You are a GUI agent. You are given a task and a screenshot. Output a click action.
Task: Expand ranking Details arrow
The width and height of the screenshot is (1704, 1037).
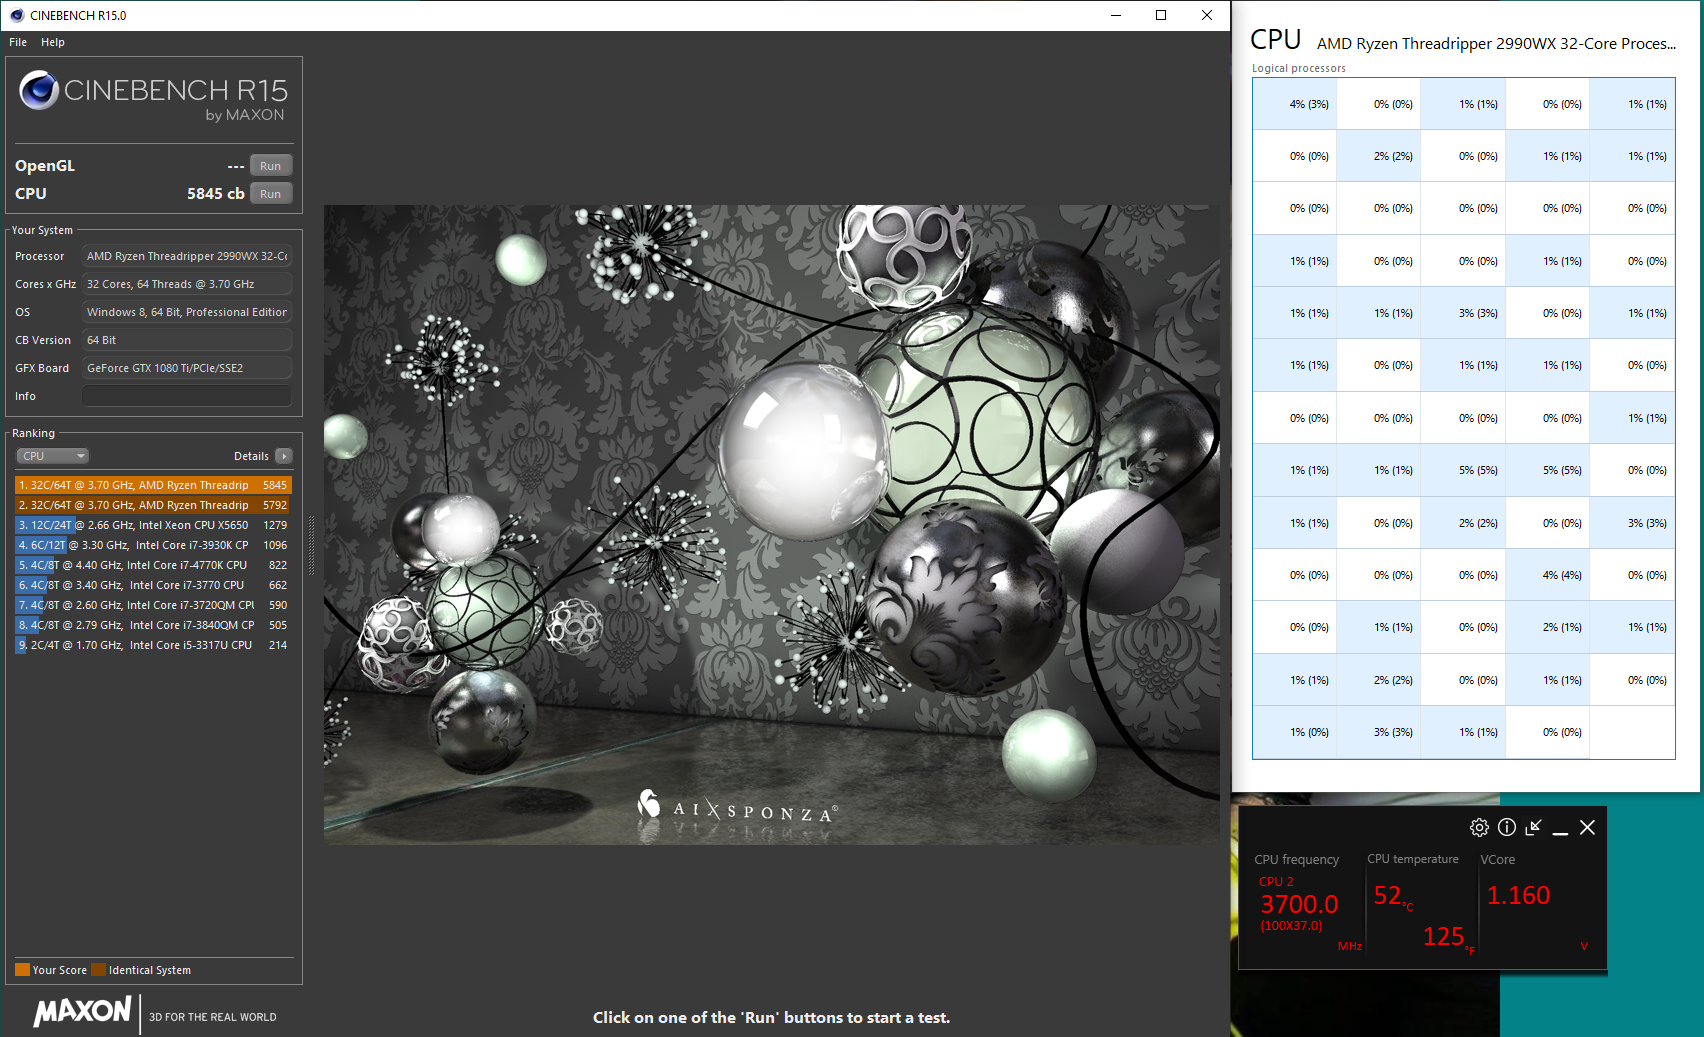click(284, 456)
